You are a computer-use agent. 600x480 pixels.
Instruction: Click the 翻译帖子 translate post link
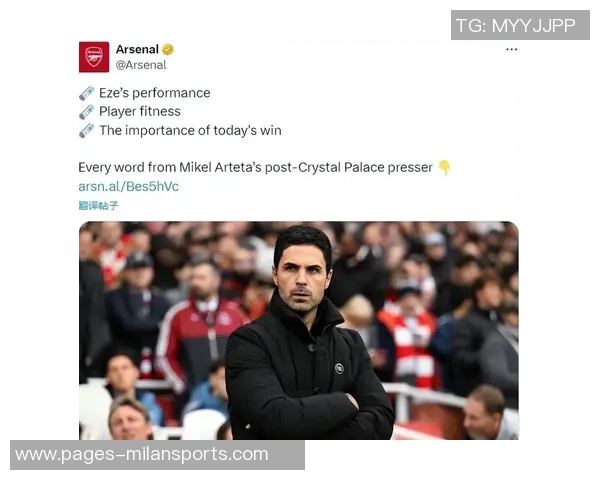click(98, 206)
